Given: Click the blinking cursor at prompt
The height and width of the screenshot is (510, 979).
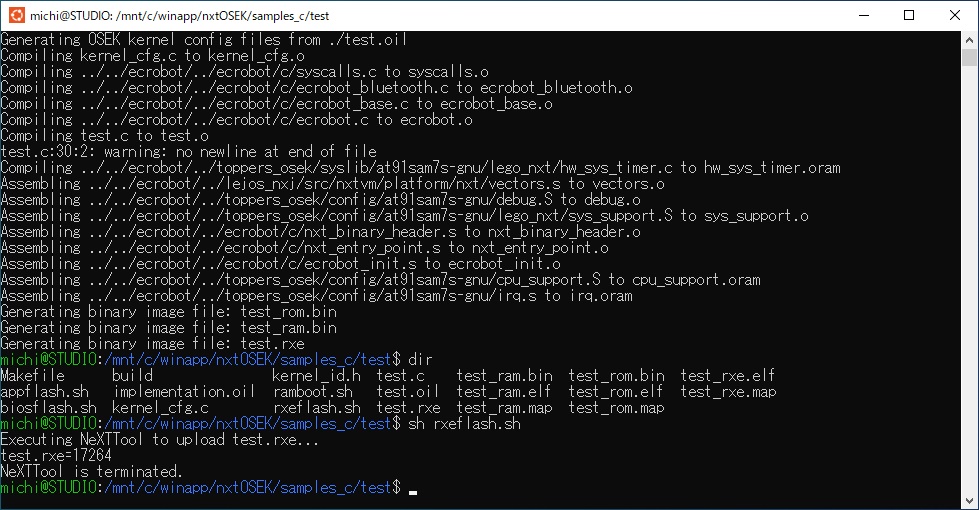Looking at the screenshot, I should point(413,493).
